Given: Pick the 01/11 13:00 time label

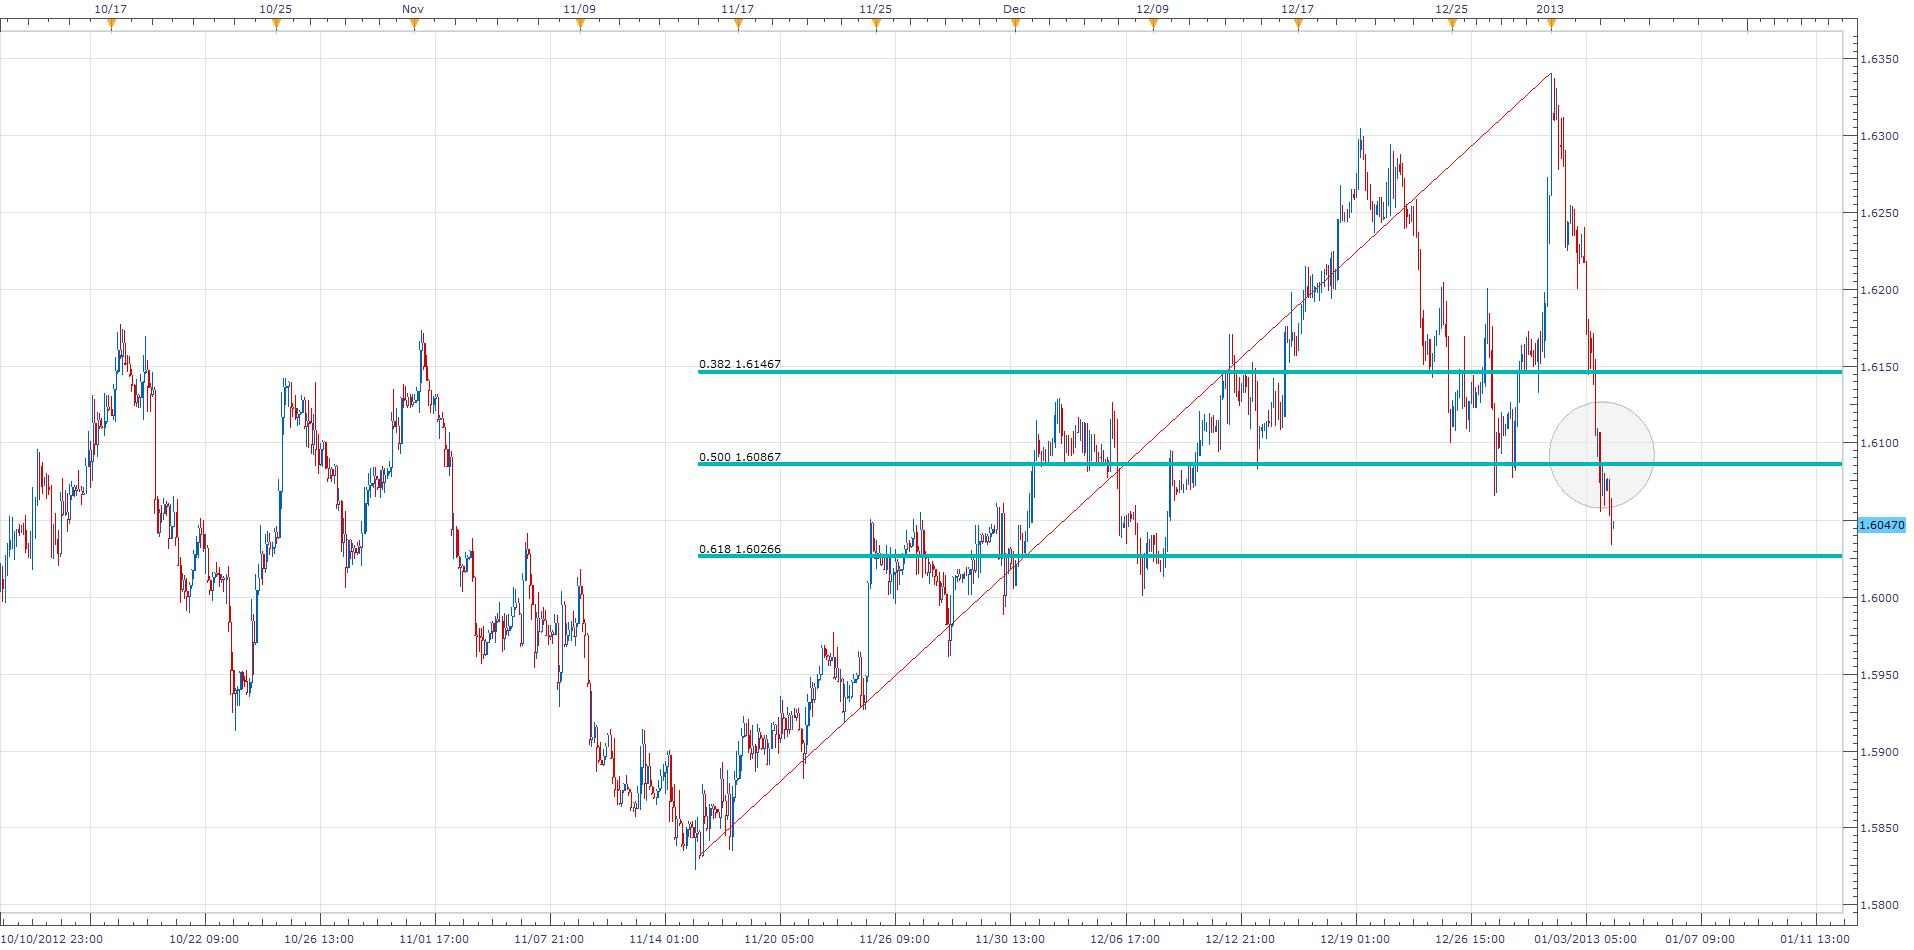Looking at the screenshot, I should point(1816,939).
